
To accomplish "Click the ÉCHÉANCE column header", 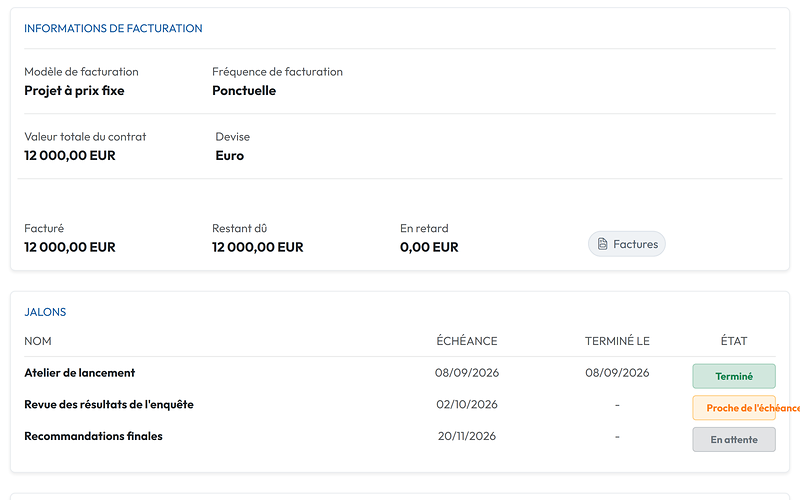I will [x=466, y=341].
